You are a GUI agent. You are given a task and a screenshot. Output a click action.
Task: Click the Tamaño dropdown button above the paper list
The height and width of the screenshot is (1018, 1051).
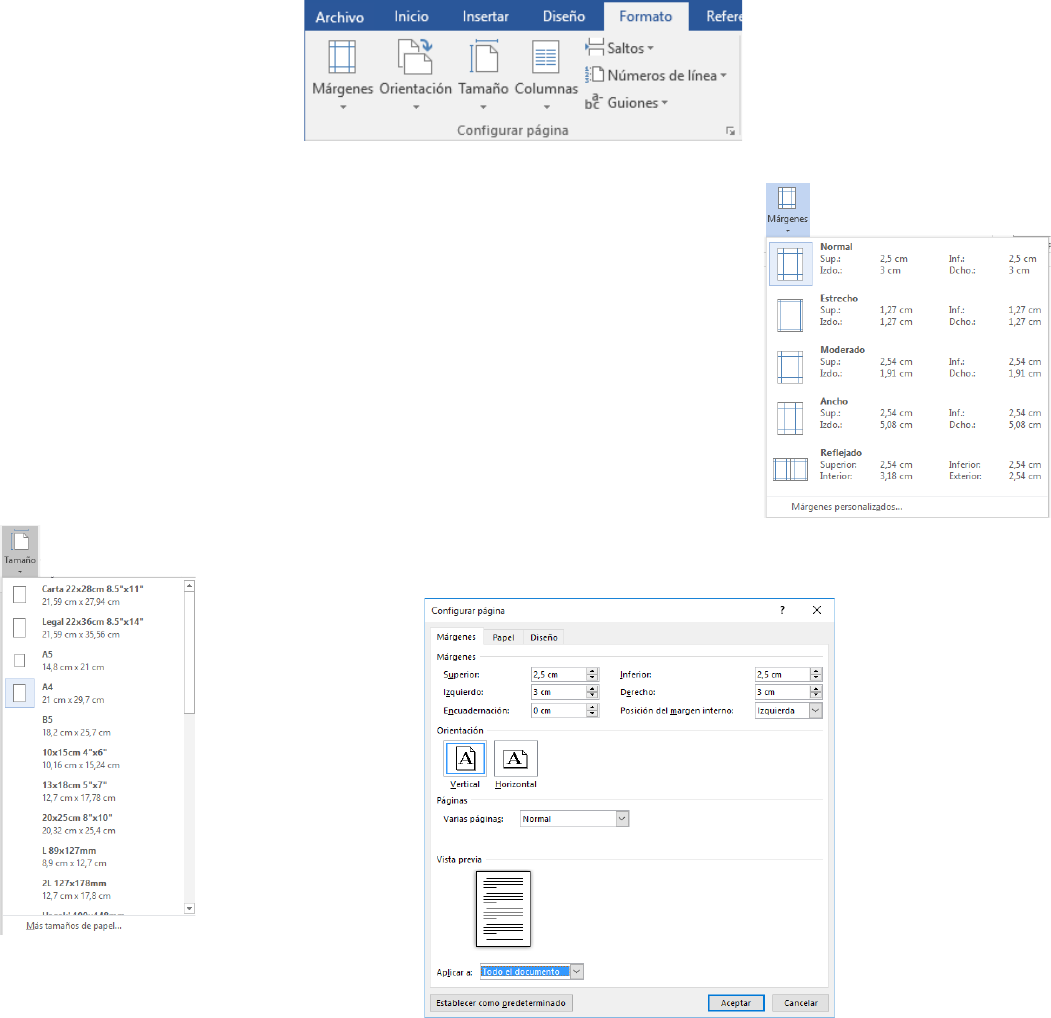20,552
